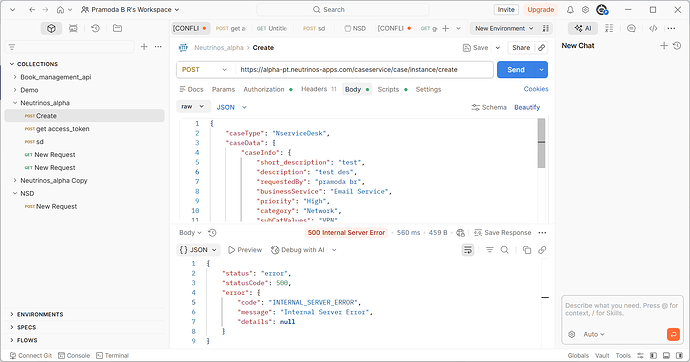Screen dimensions: 690x362
Task: Go to the Home icon
Action: 60,10
